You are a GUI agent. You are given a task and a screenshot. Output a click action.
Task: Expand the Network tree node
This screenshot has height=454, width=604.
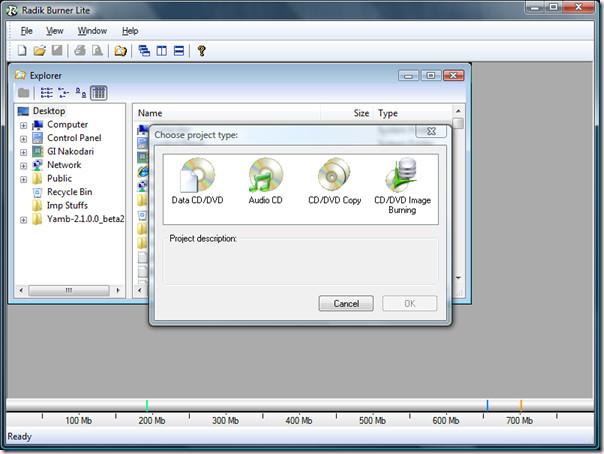pyautogui.click(x=23, y=165)
